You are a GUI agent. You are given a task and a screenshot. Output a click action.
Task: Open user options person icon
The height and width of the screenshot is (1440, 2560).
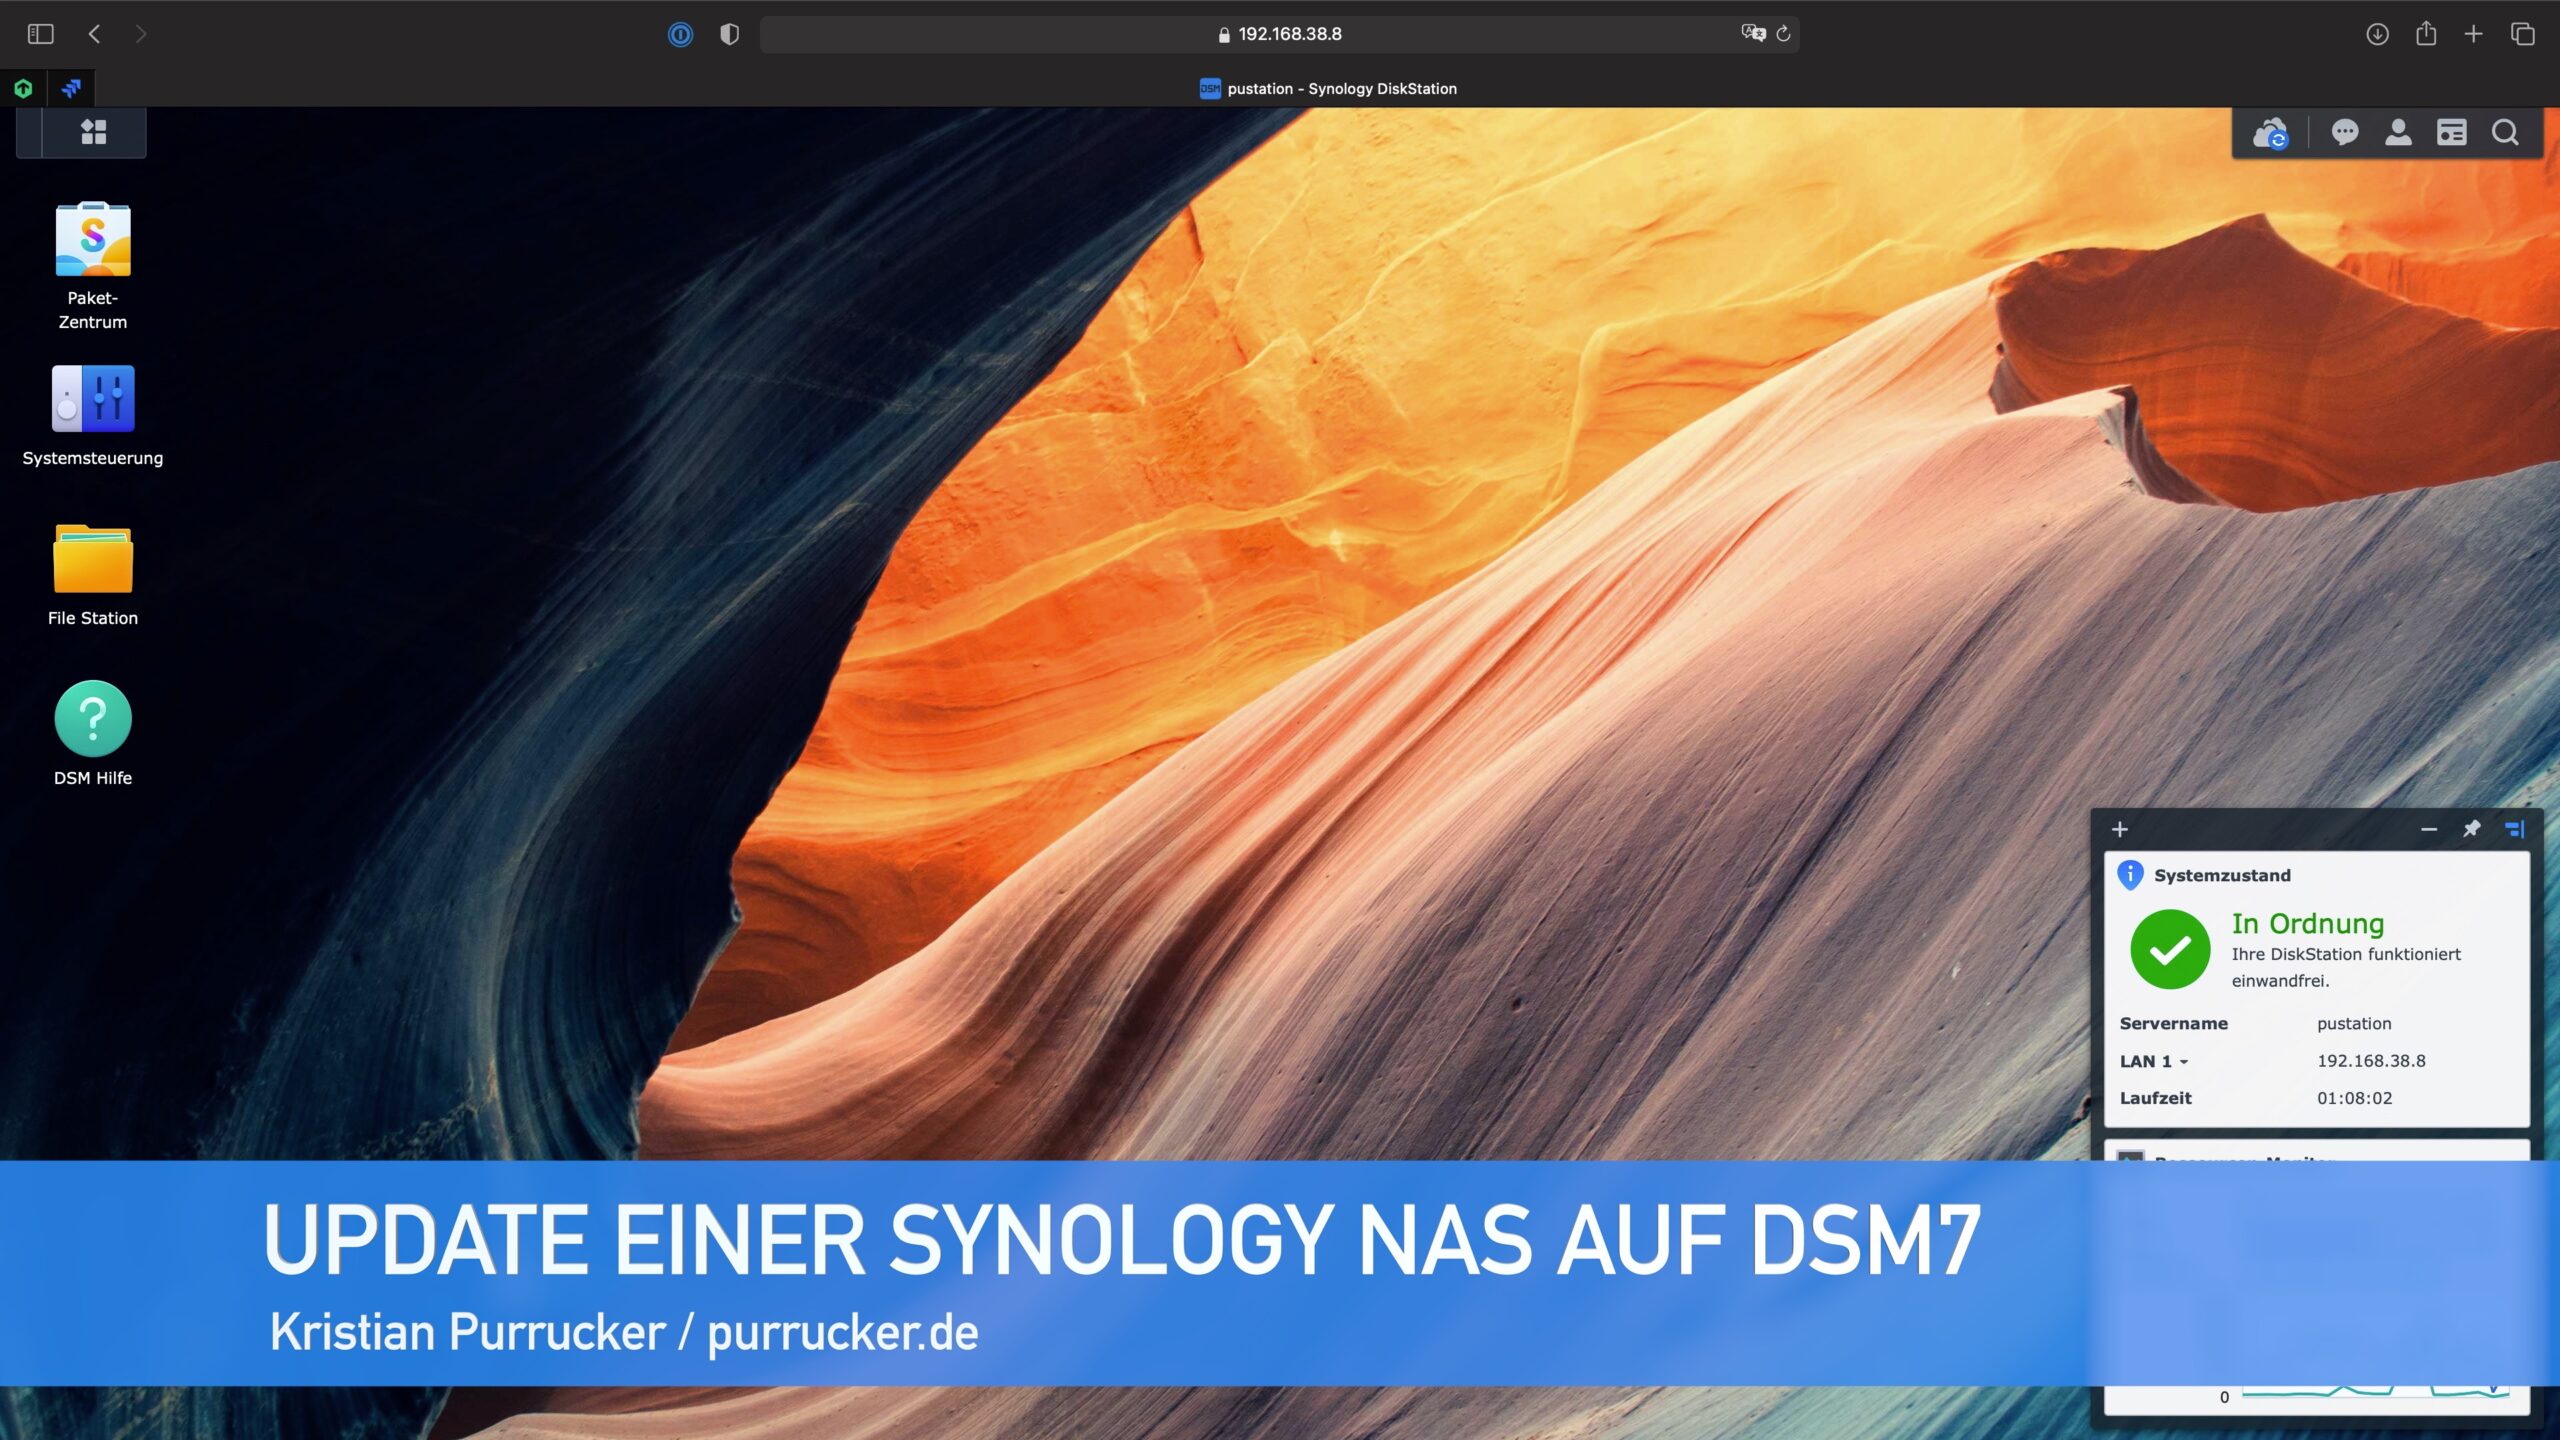(x=2398, y=132)
